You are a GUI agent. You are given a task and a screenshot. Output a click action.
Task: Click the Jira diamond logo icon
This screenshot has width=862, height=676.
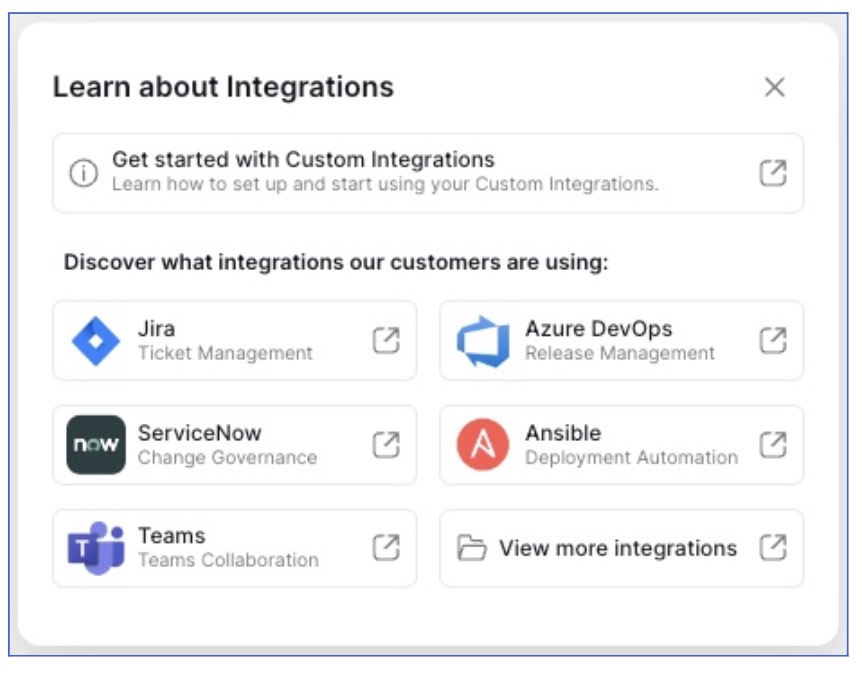tap(96, 341)
